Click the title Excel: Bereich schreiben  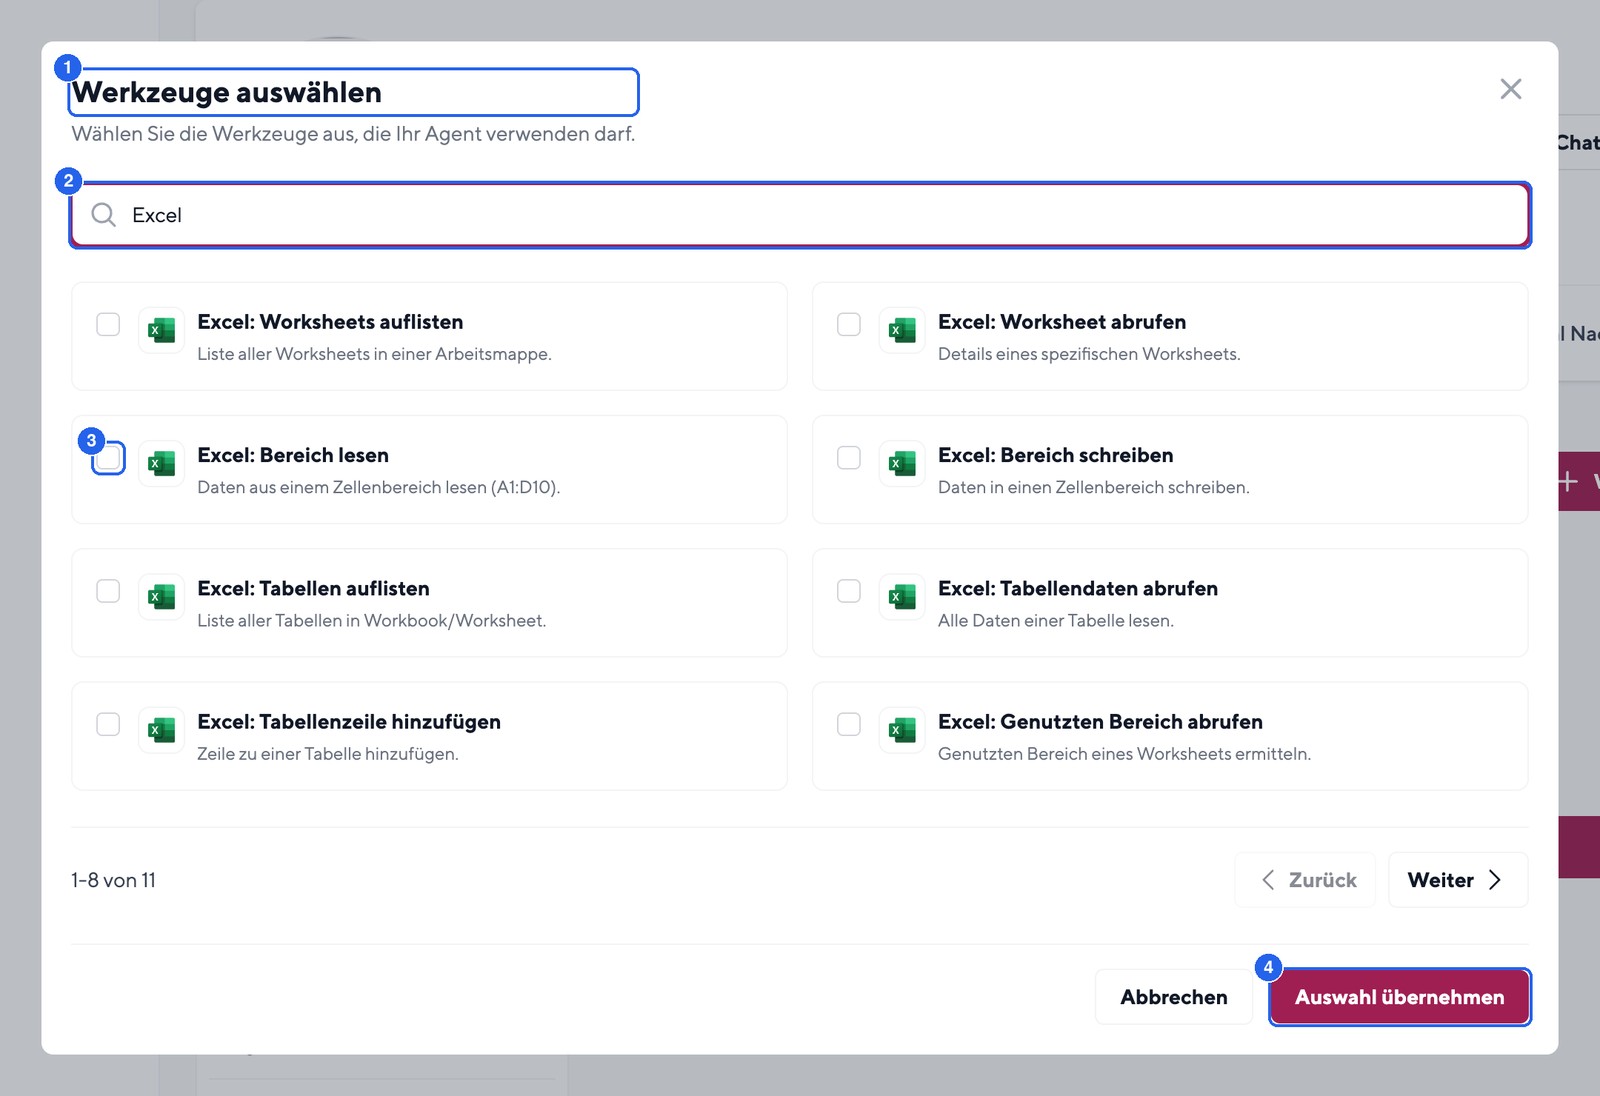(x=1056, y=455)
